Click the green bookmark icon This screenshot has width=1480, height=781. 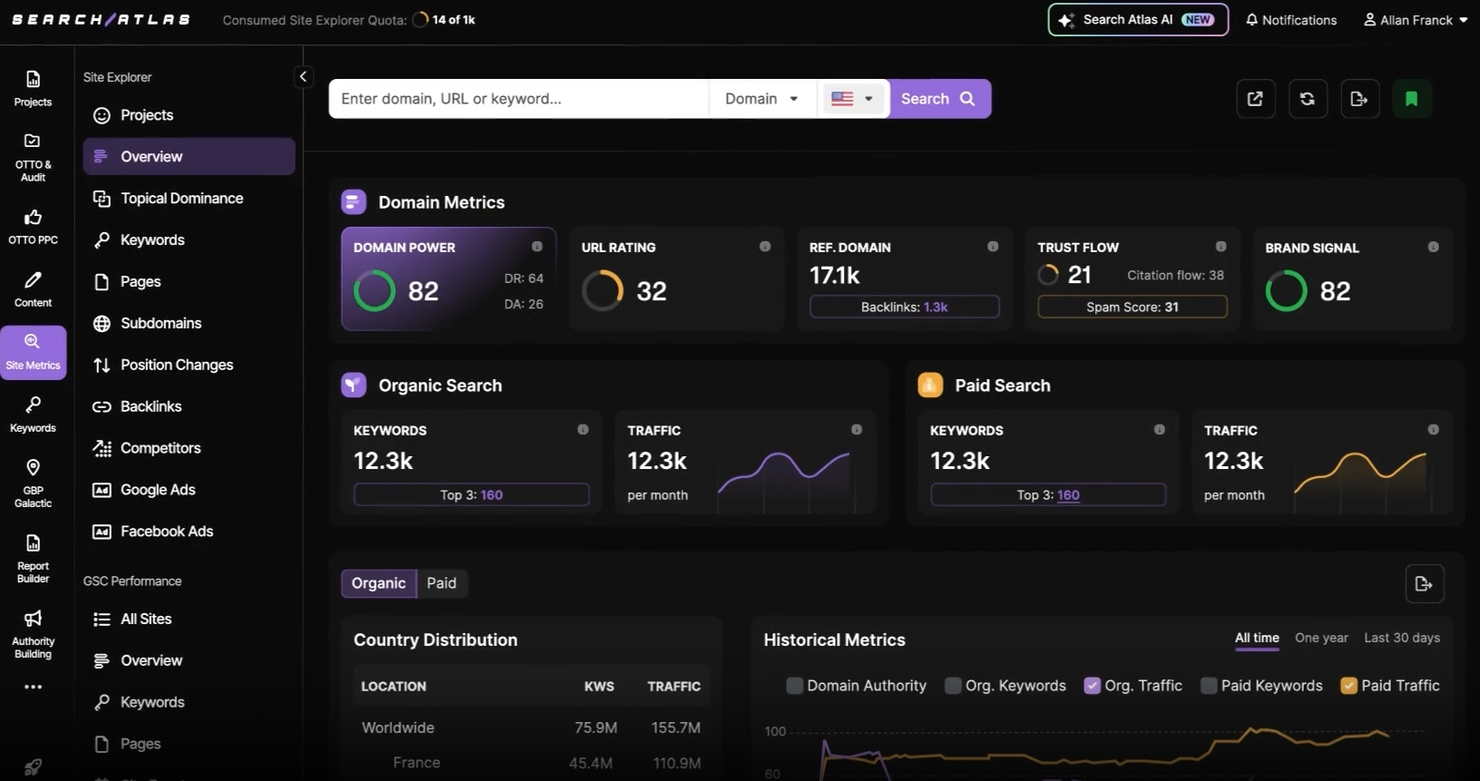click(1411, 98)
